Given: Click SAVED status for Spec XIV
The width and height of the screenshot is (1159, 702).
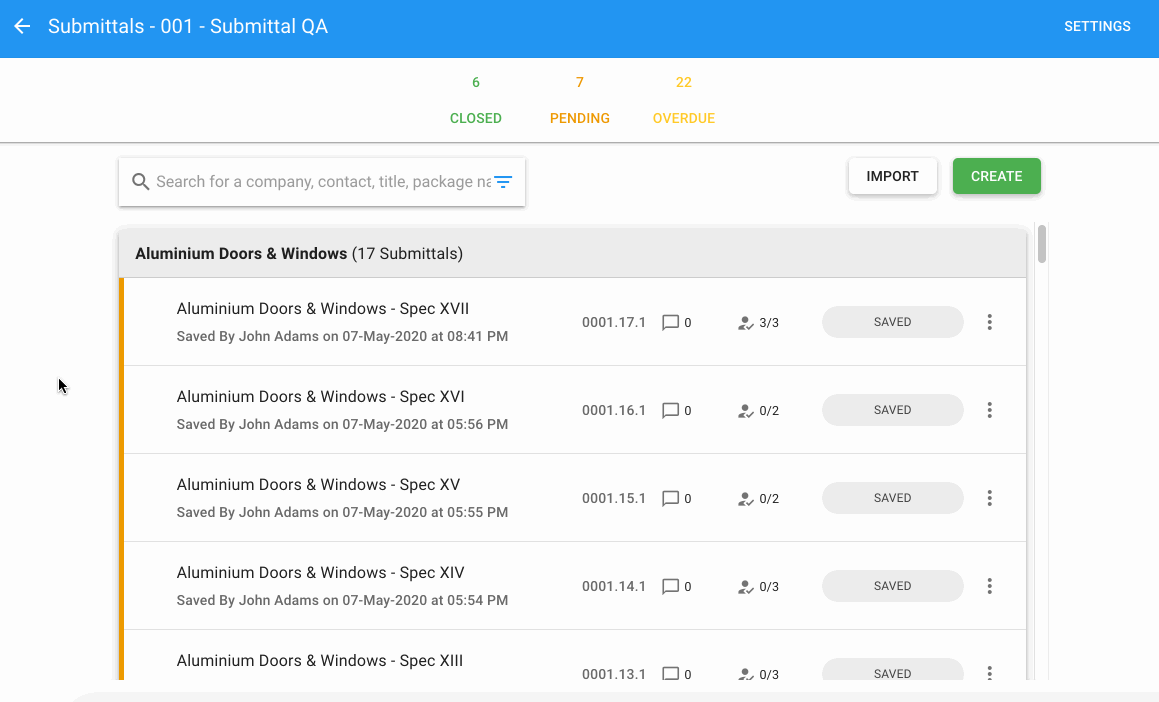Looking at the screenshot, I should (893, 586).
